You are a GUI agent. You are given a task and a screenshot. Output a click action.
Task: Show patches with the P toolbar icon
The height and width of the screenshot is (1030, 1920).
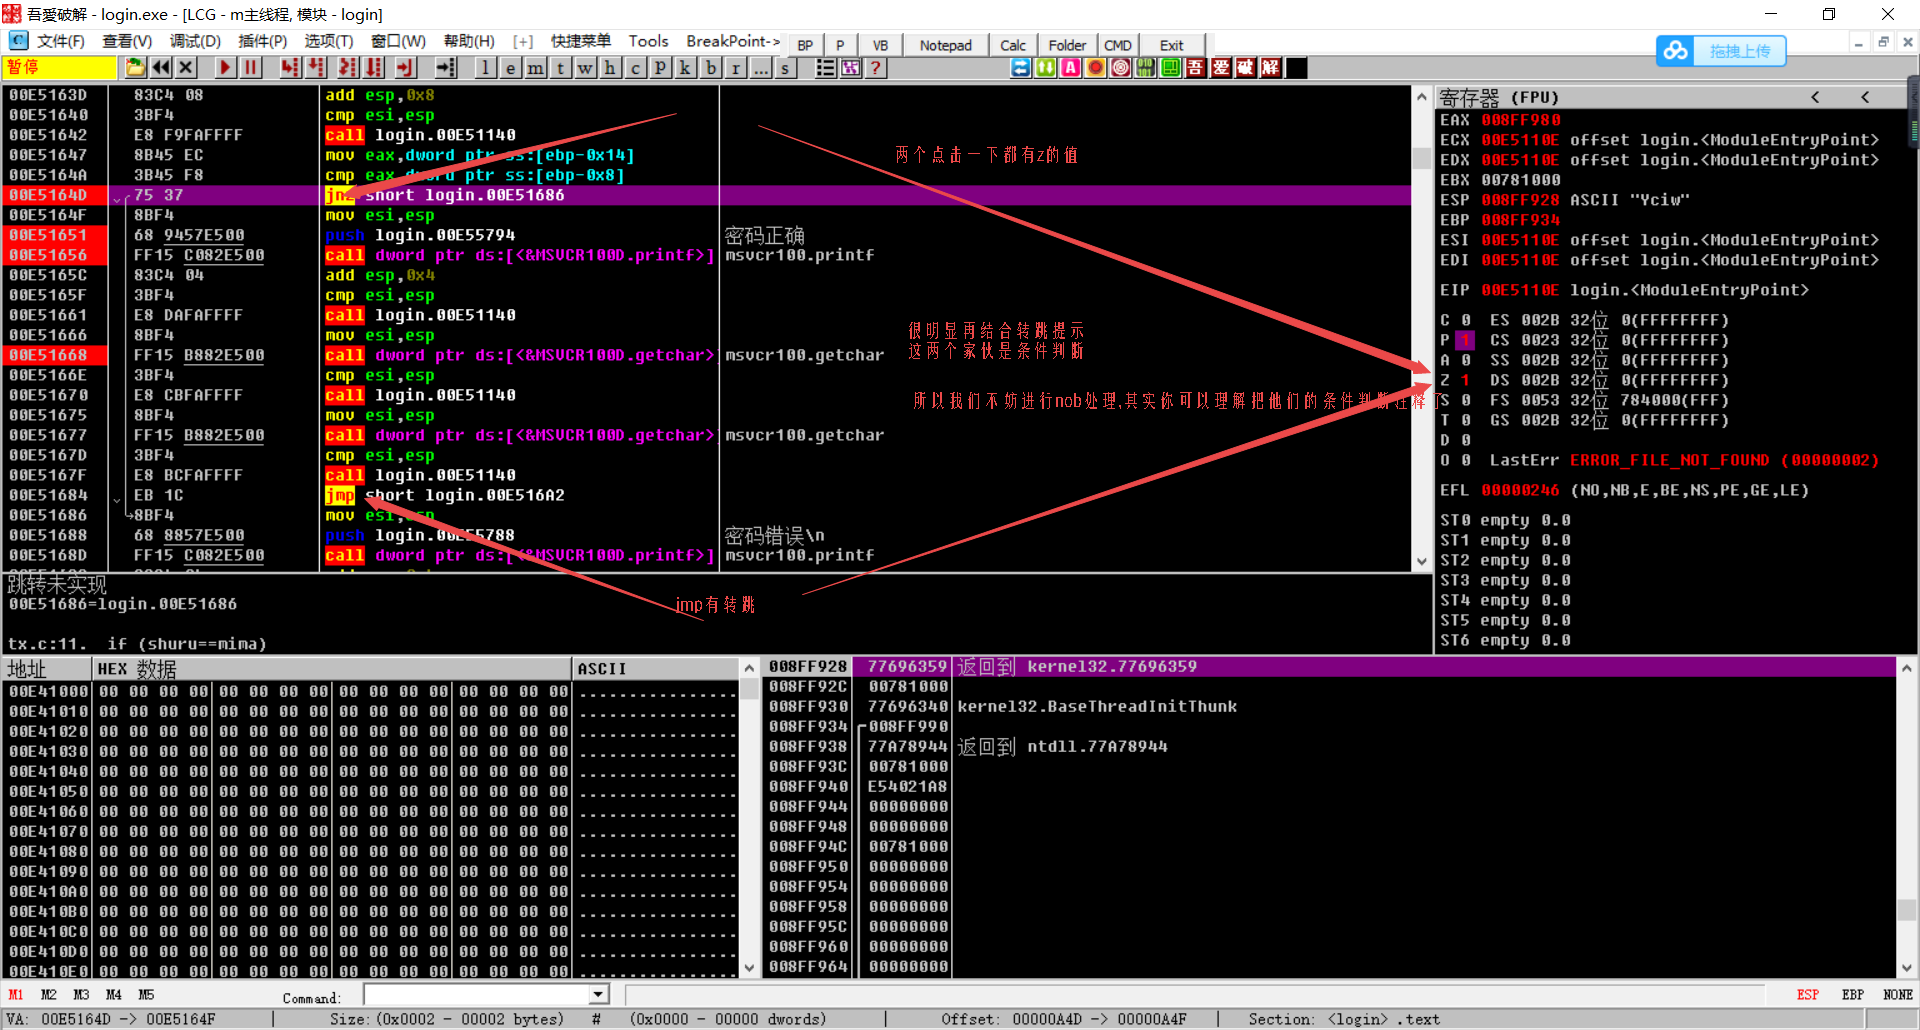coord(660,68)
